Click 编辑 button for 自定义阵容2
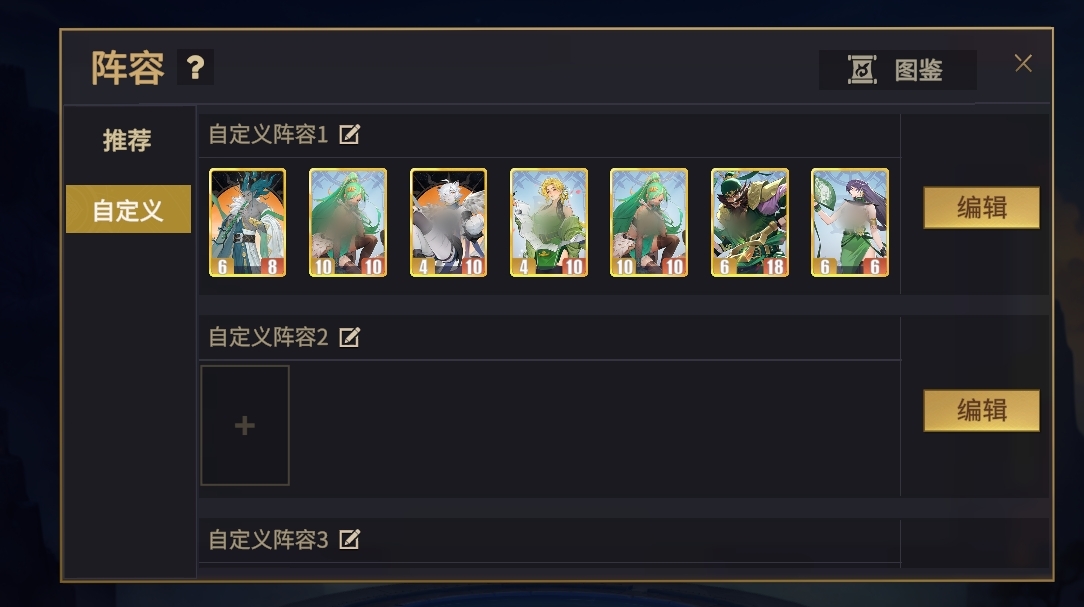The width and height of the screenshot is (1084, 607). 981,411
